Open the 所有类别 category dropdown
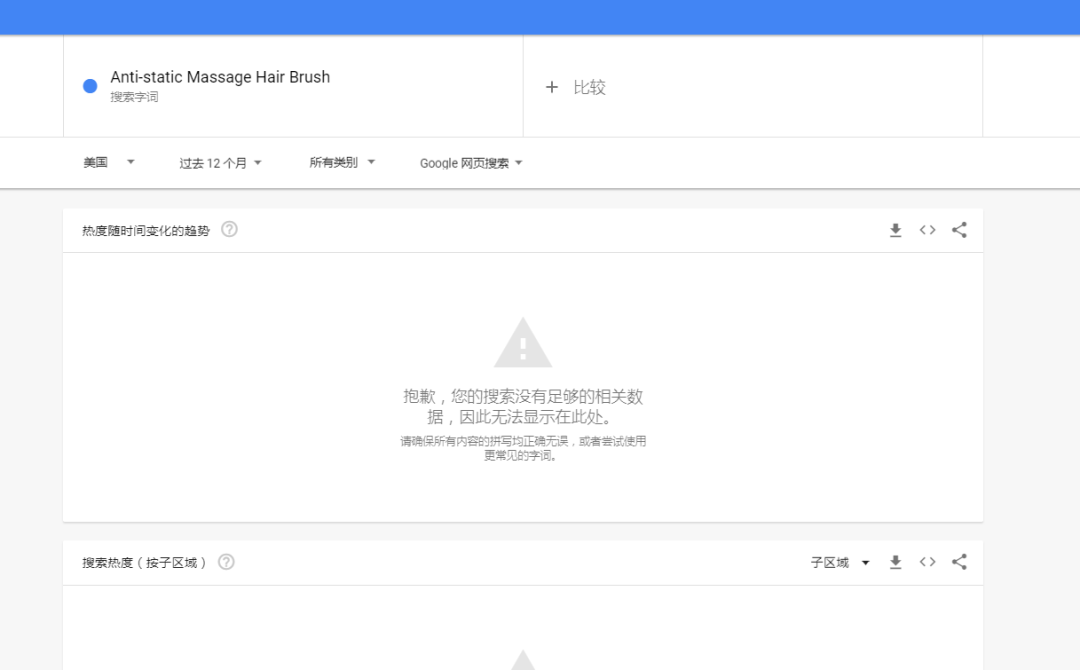Image resolution: width=1080 pixels, height=670 pixels. 342,163
